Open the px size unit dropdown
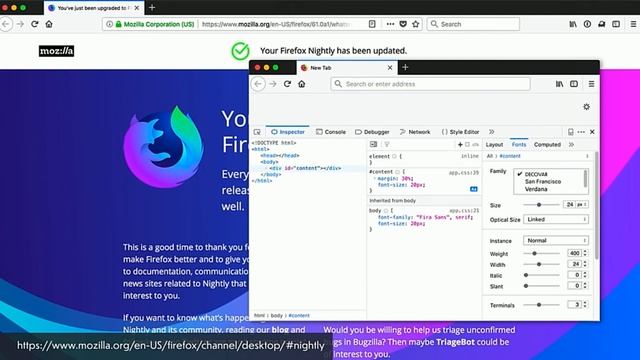The width and height of the screenshot is (640, 360). point(582,204)
